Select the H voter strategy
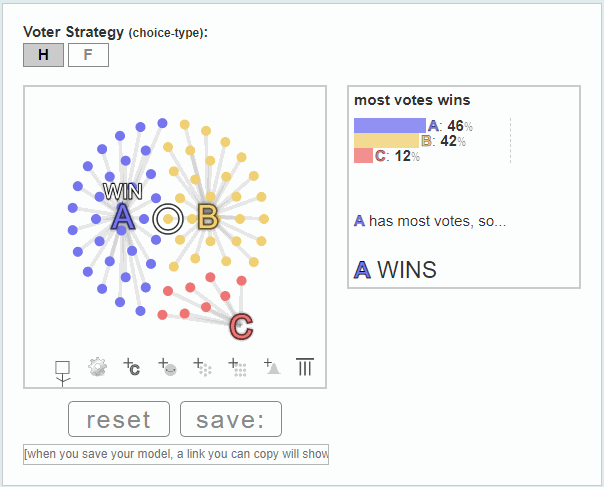 point(44,55)
